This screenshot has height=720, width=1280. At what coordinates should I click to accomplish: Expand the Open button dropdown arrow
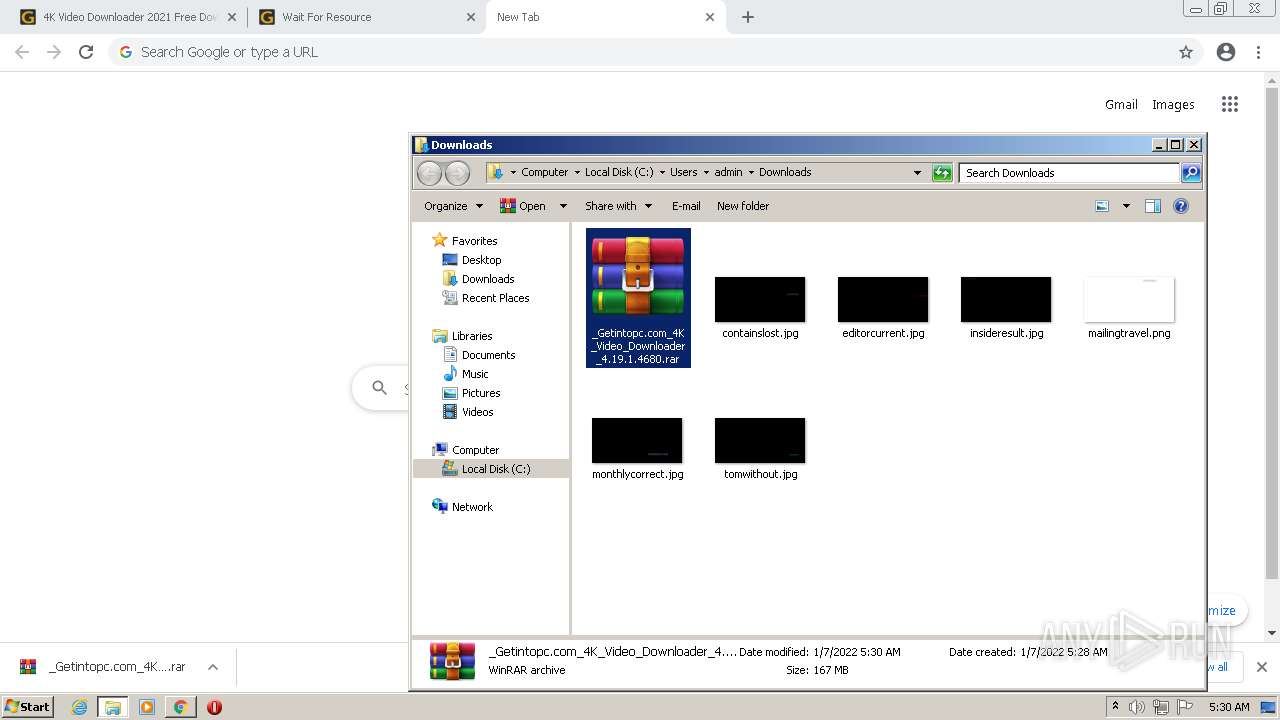[x=563, y=206]
